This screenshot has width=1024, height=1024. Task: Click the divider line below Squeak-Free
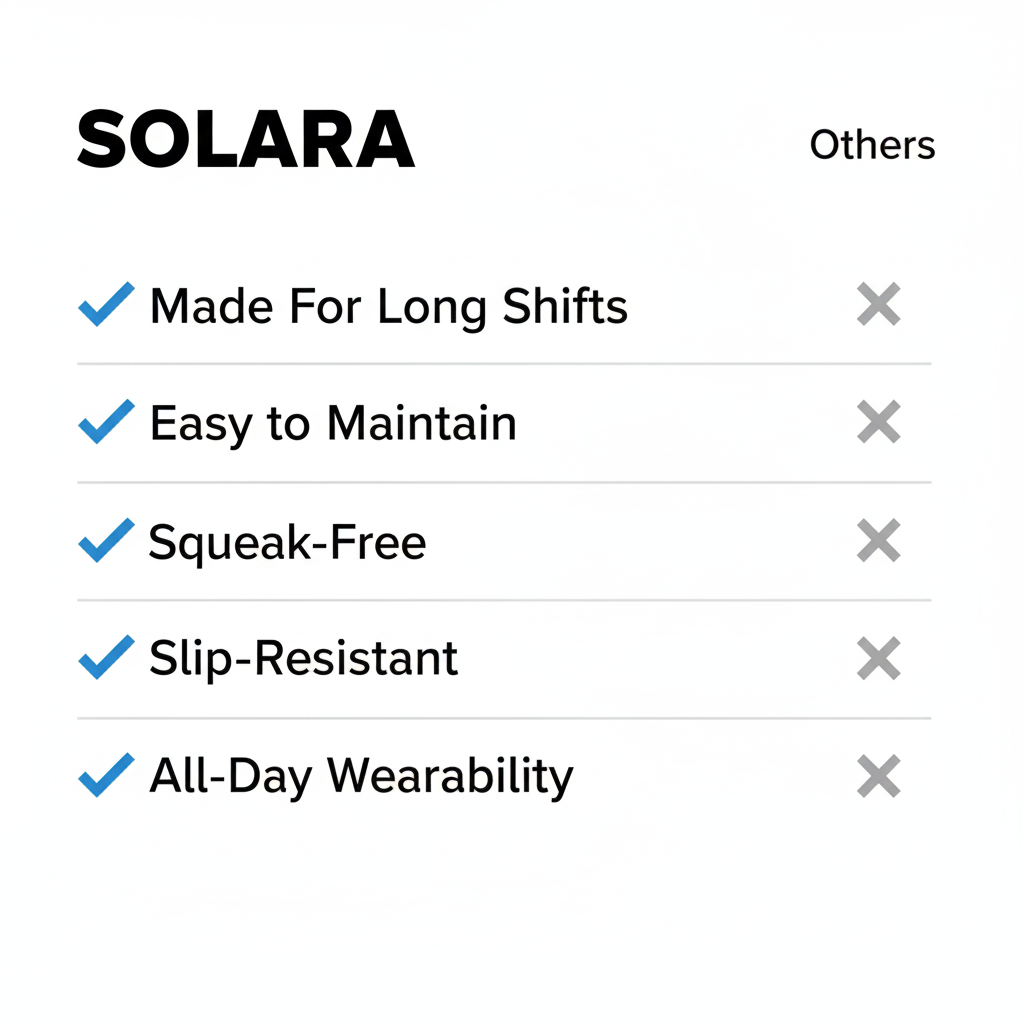[504, 601]
